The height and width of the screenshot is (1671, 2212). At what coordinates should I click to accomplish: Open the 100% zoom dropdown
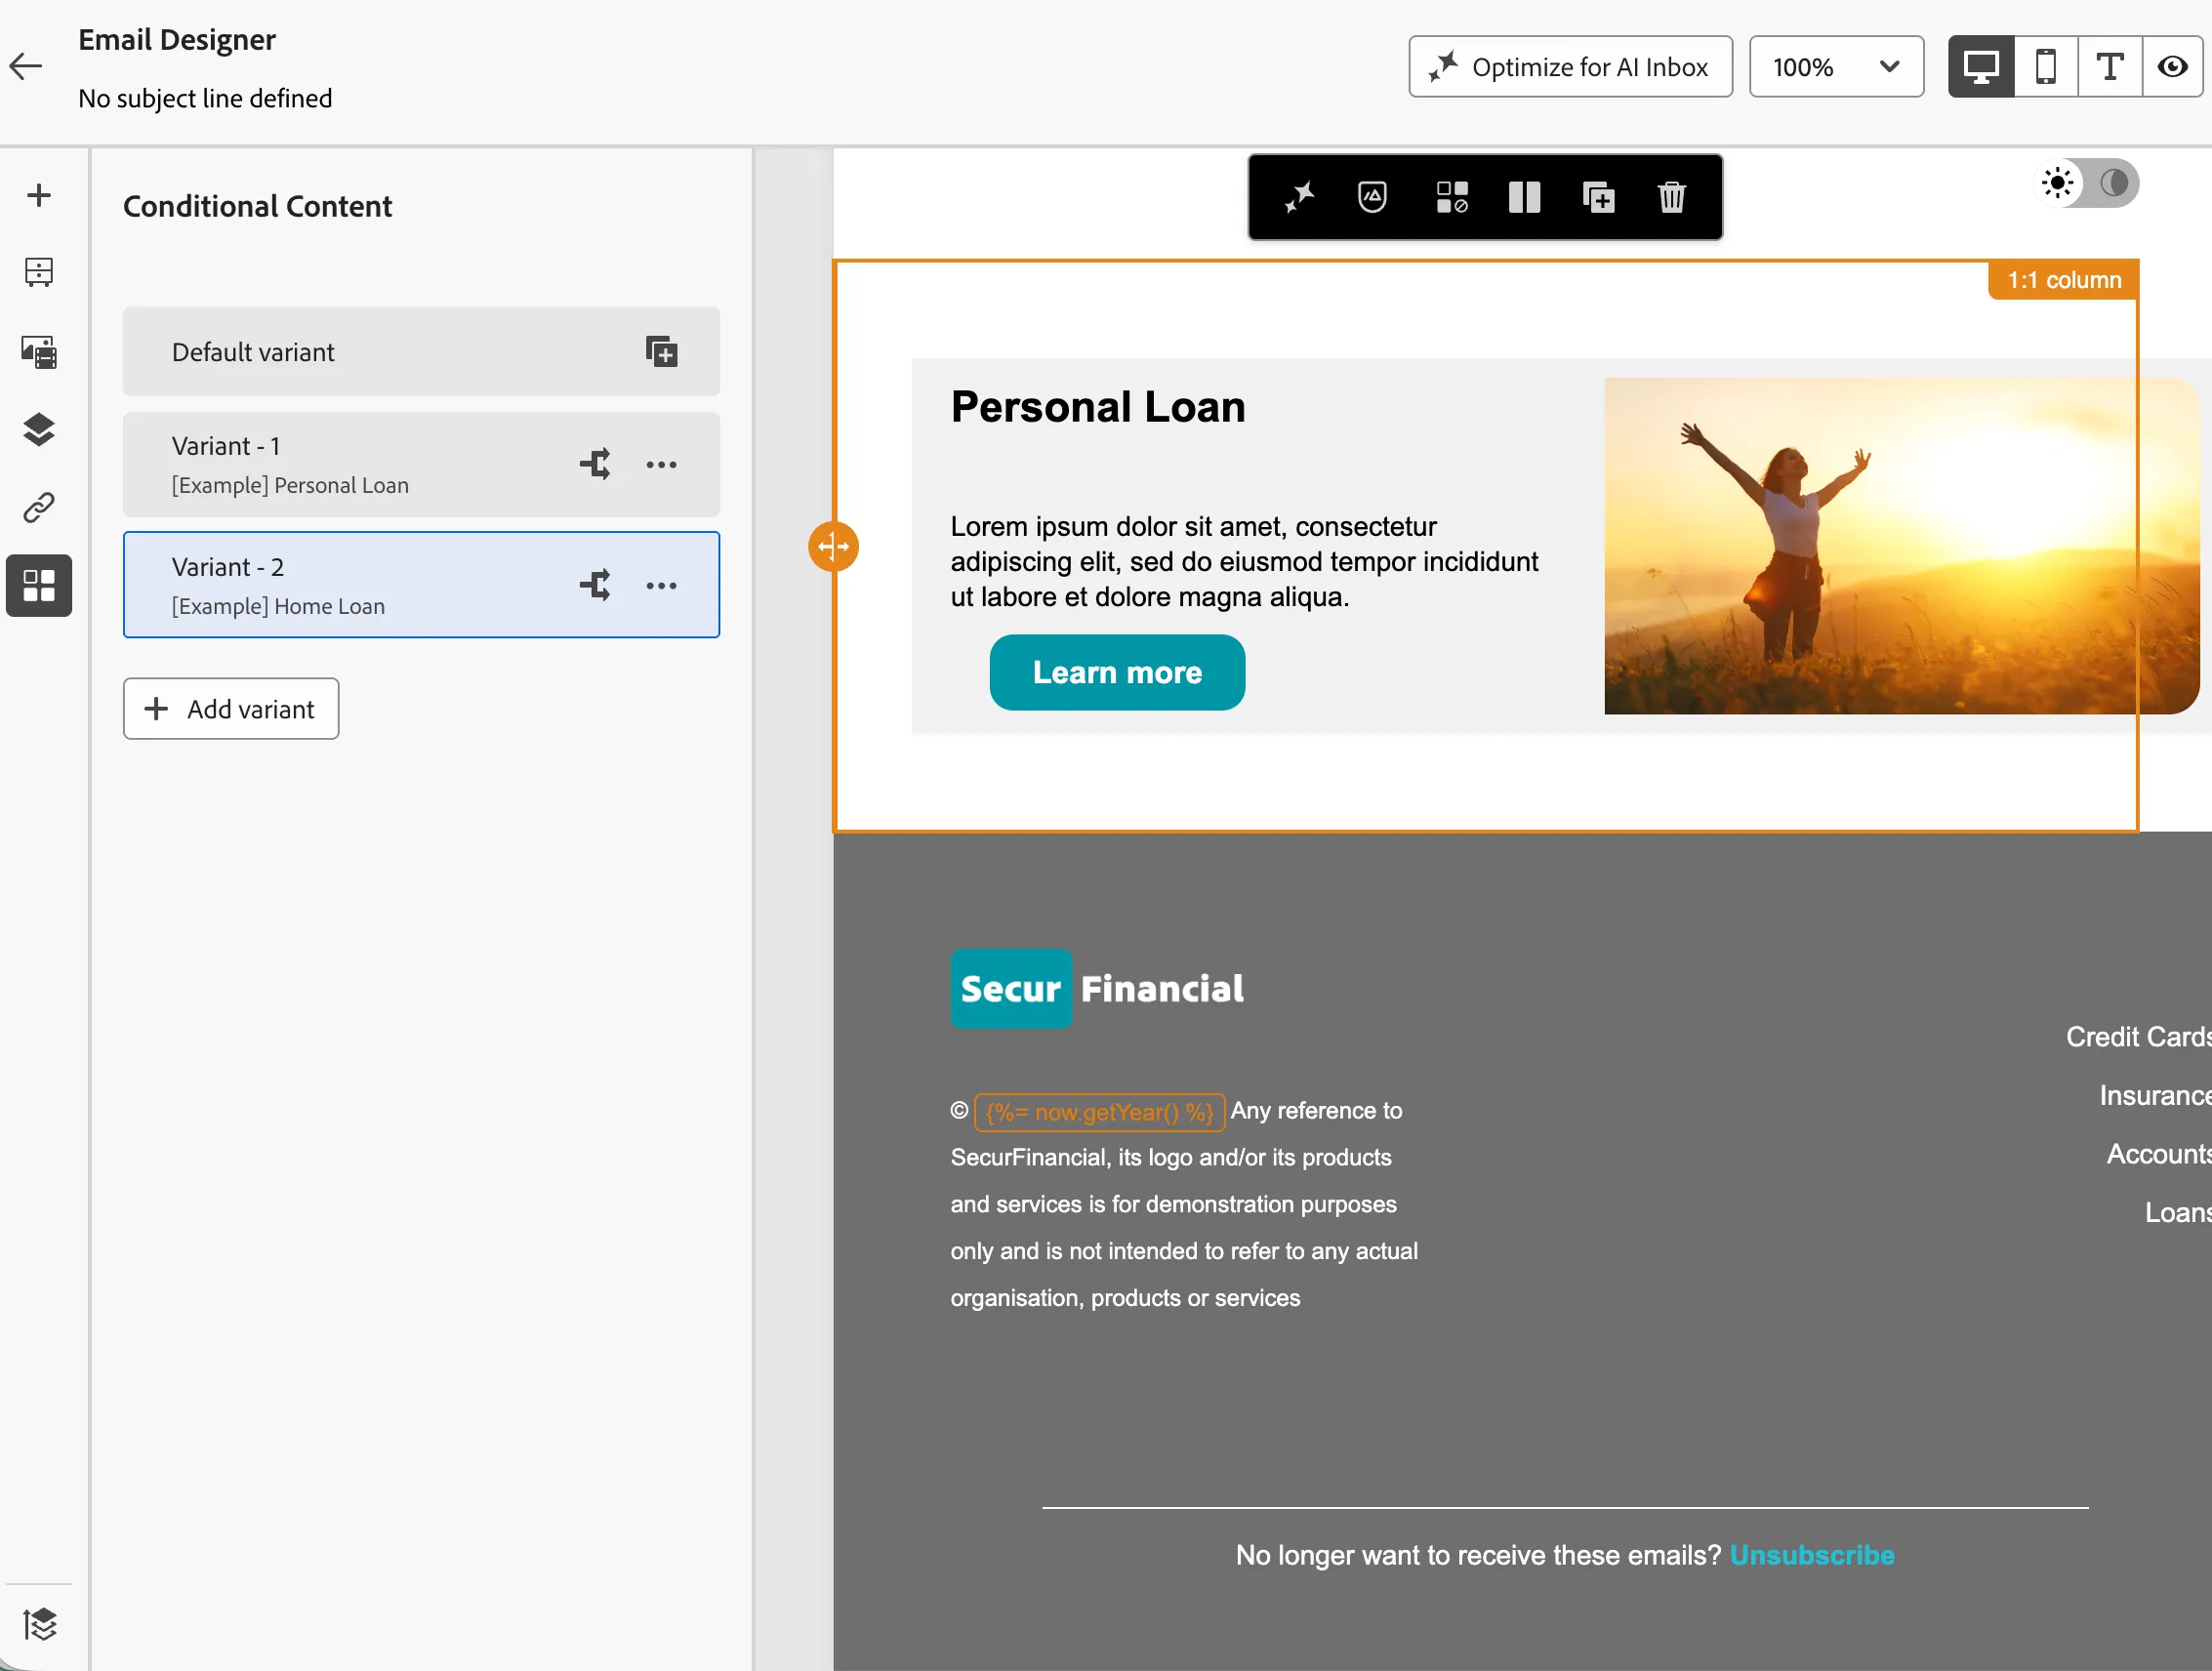click(1836, 67)
